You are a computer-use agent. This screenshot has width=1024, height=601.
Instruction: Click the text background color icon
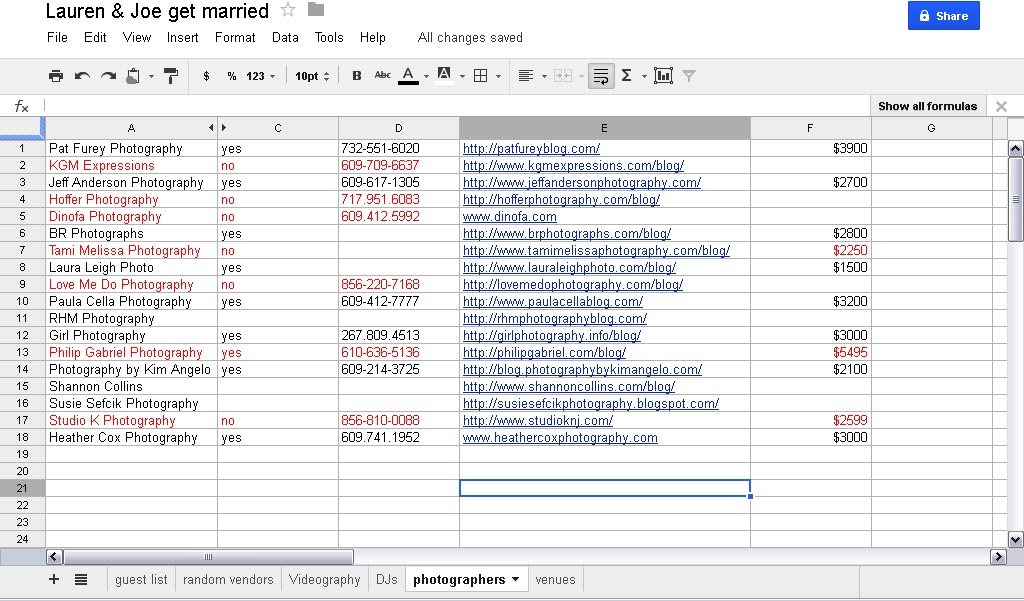coord(444,75)
